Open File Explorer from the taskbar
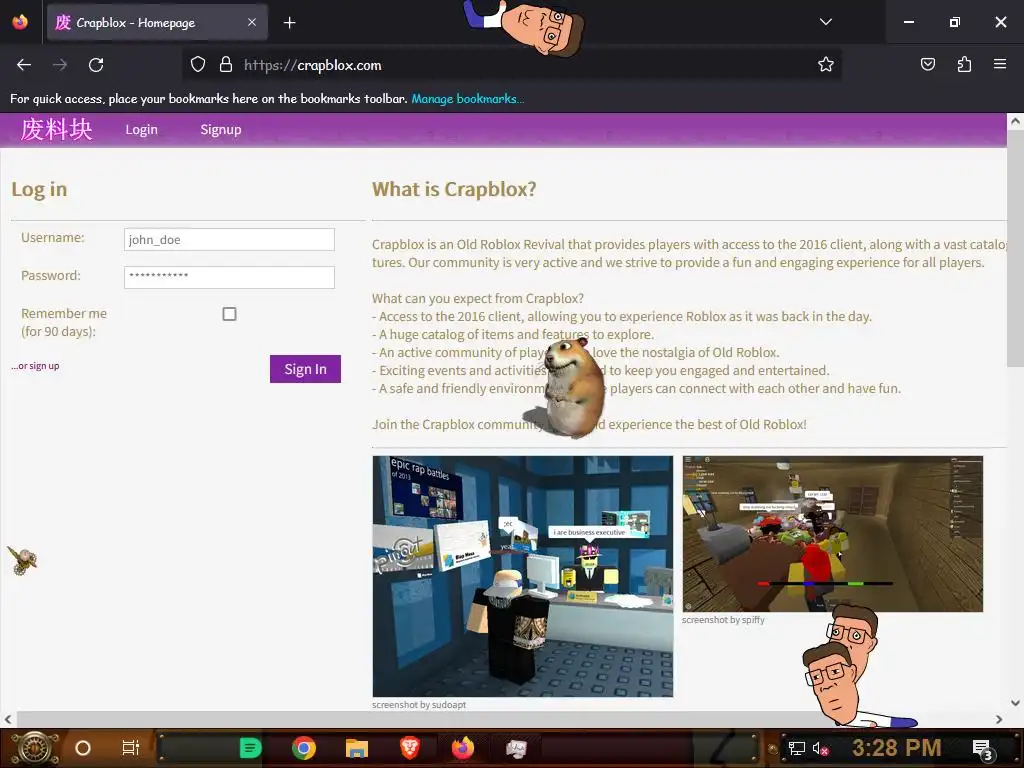 click(357, 748)
